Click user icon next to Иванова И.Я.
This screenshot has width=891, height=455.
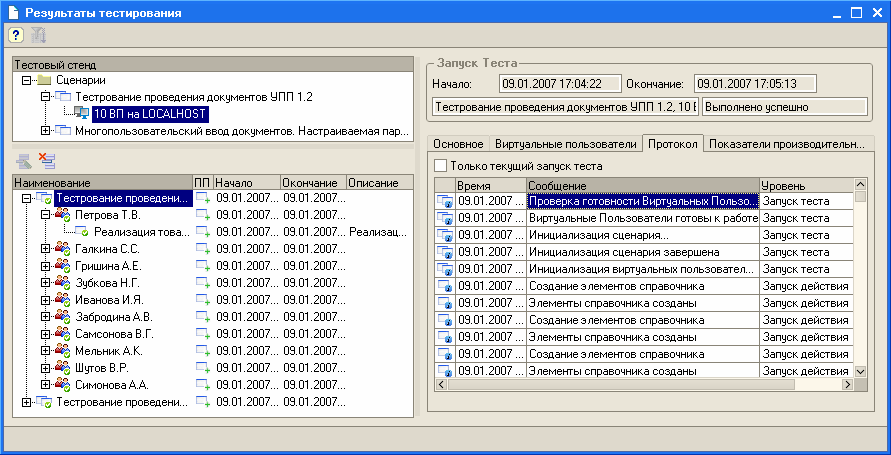[x=63, y=300]
